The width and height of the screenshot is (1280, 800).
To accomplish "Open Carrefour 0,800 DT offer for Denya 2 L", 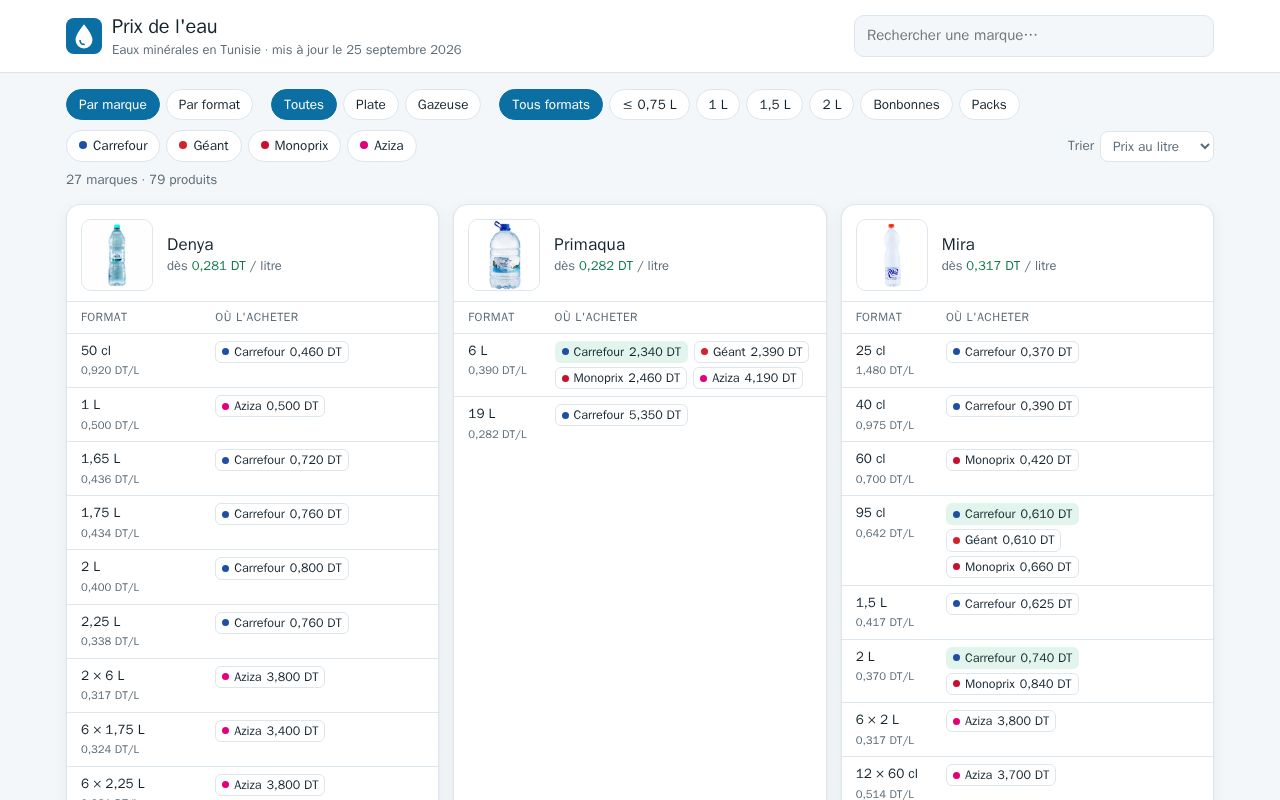I will point(282,568).
